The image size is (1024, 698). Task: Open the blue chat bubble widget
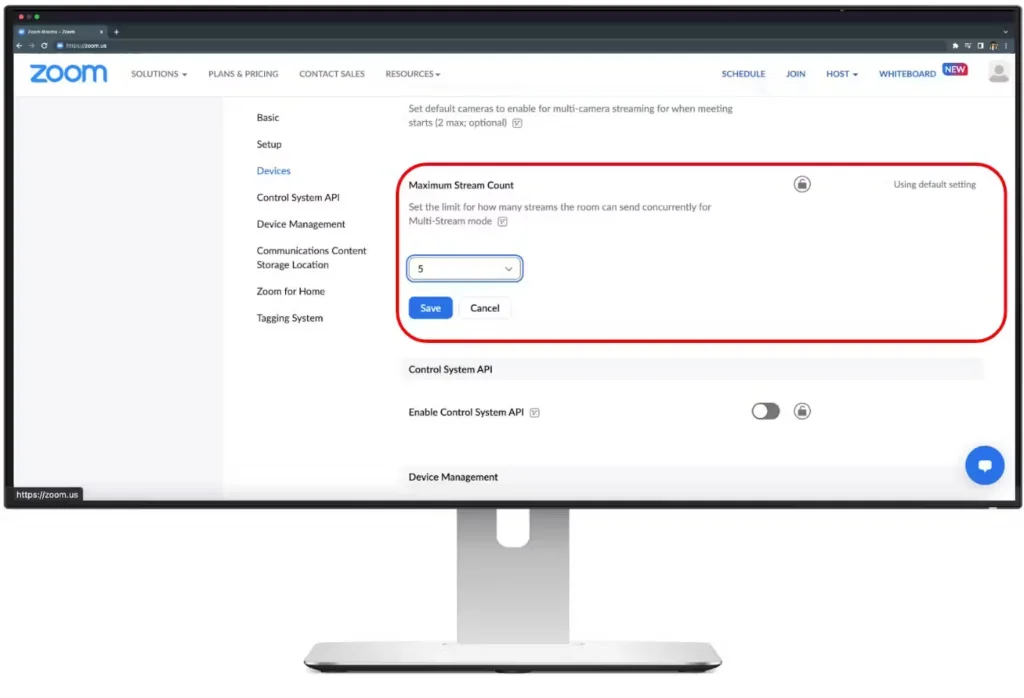pyautogui.click(x=984, y=466)
